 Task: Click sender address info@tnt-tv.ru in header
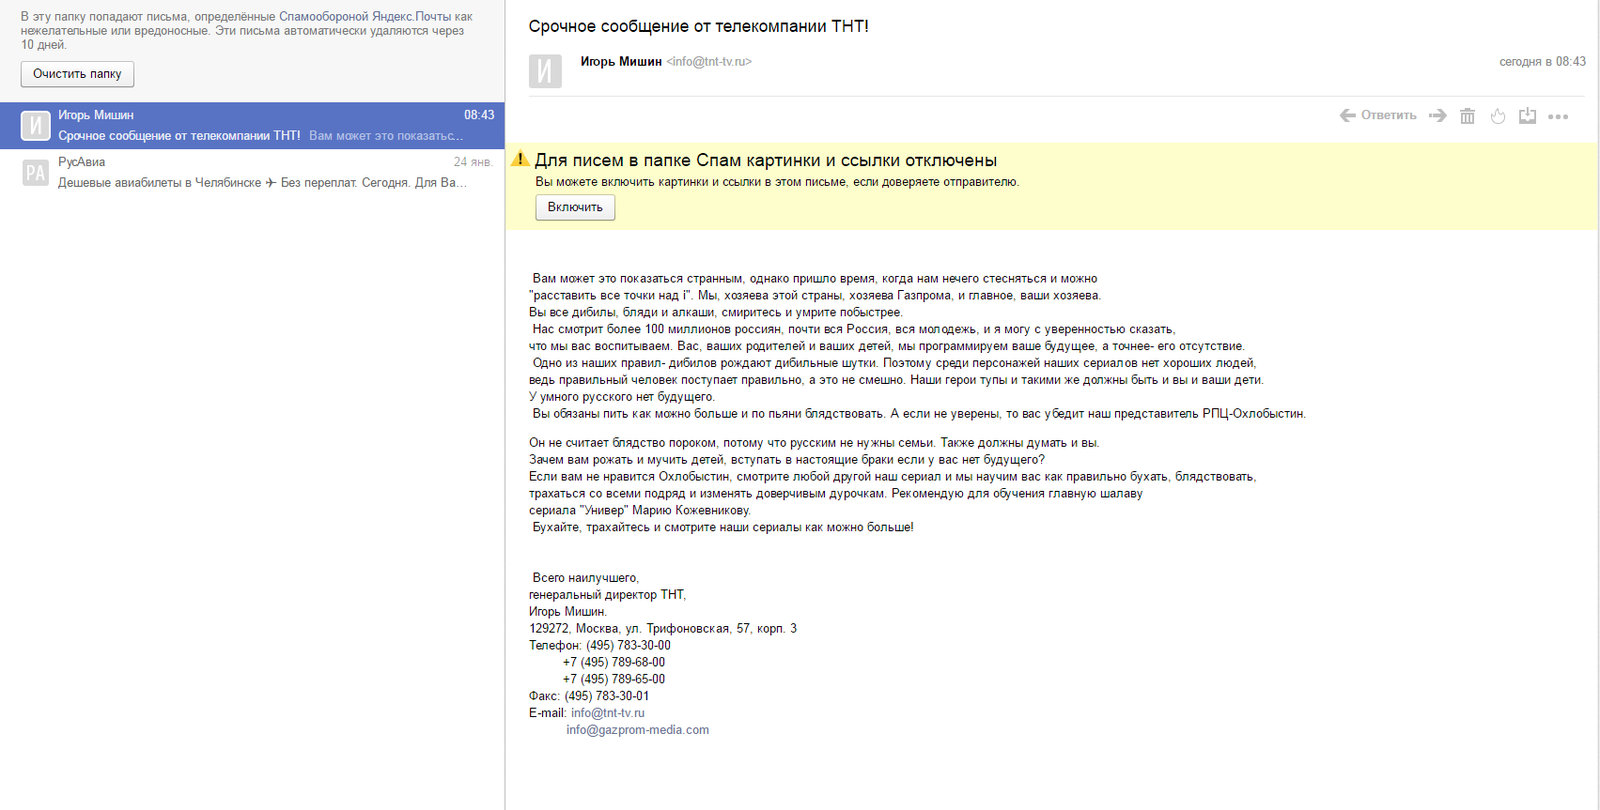coord(709,62)
